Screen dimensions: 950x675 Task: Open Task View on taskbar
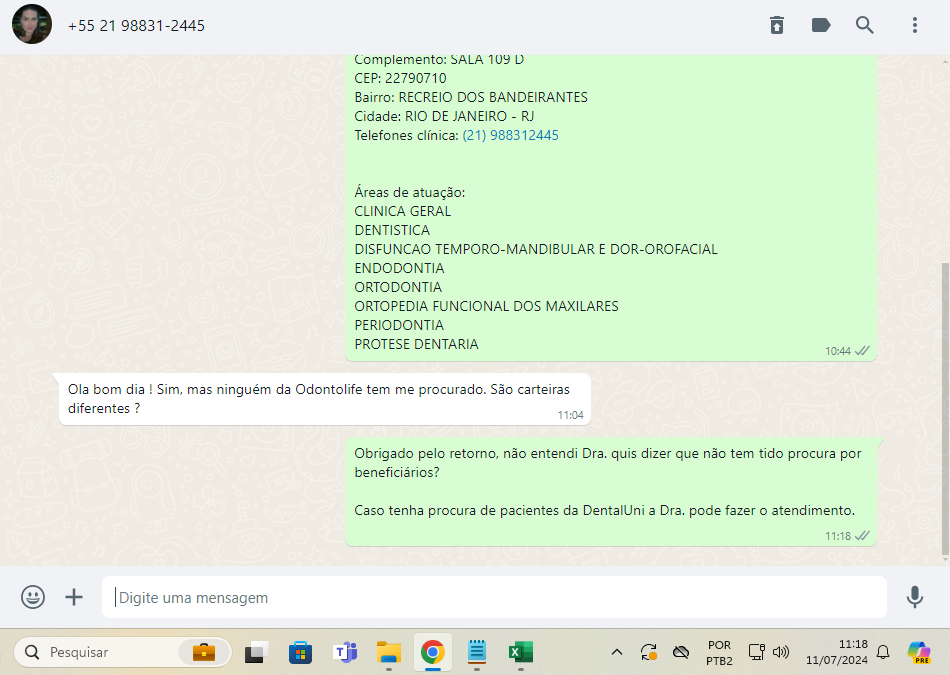click(x=256, y=652)
